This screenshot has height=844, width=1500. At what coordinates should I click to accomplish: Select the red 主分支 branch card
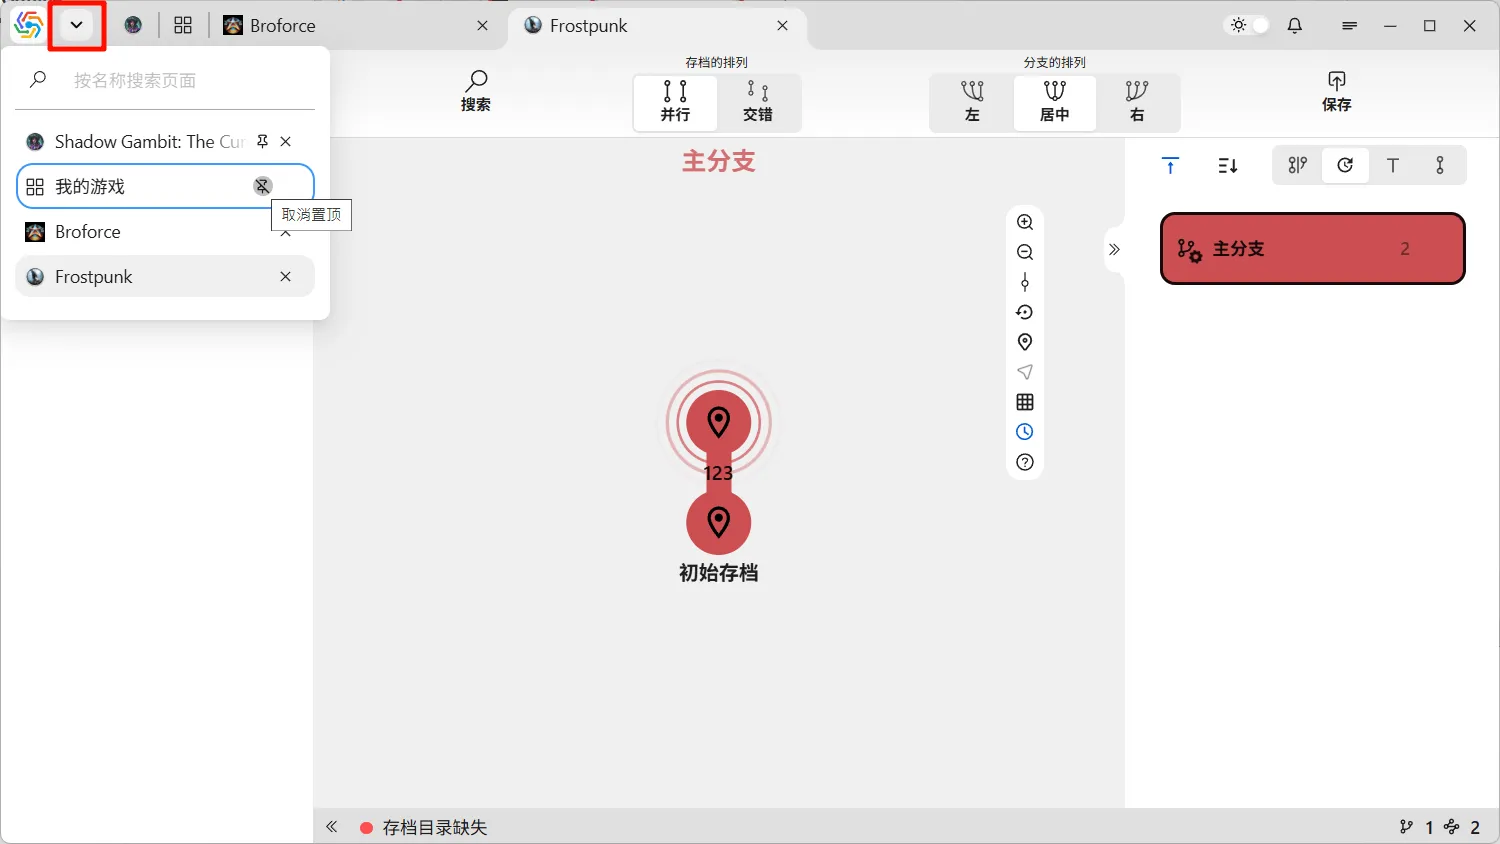1312,249
